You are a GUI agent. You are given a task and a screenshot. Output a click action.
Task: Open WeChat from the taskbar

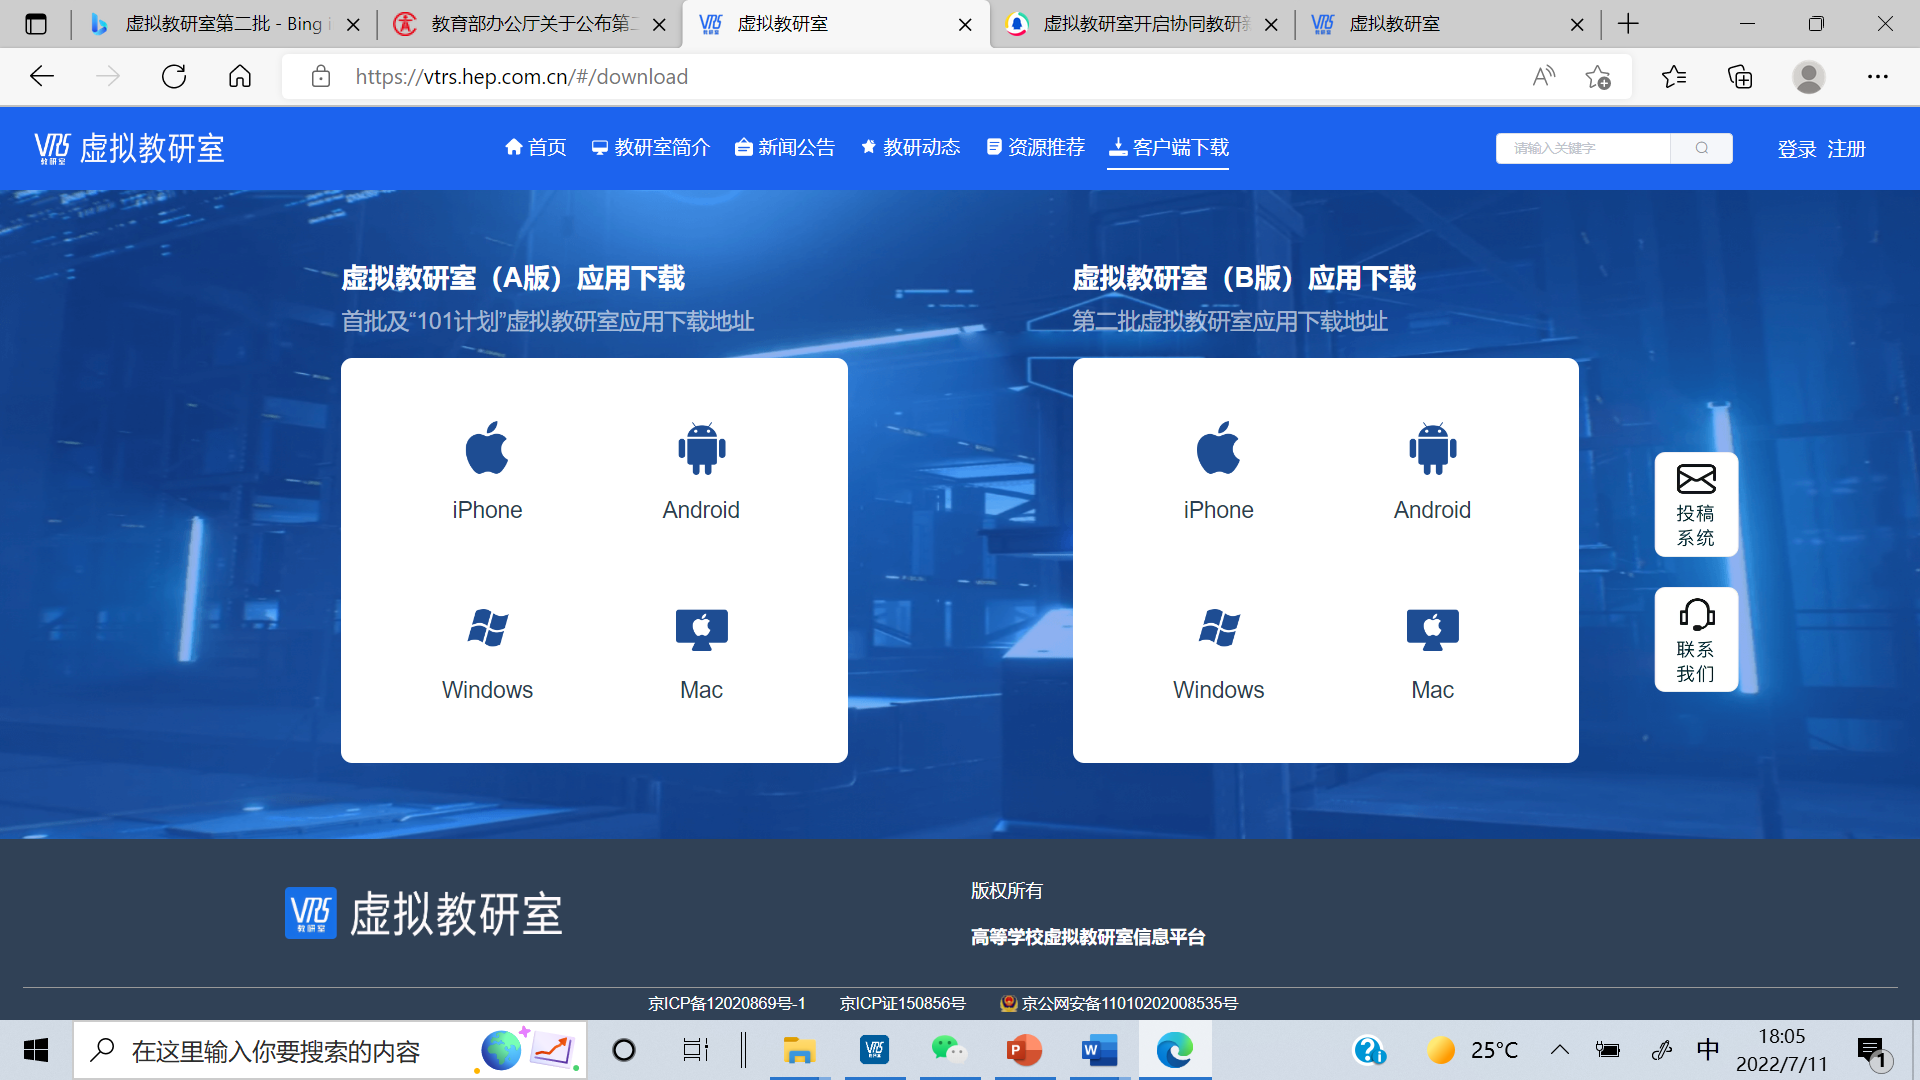[x=948, y=1050]
